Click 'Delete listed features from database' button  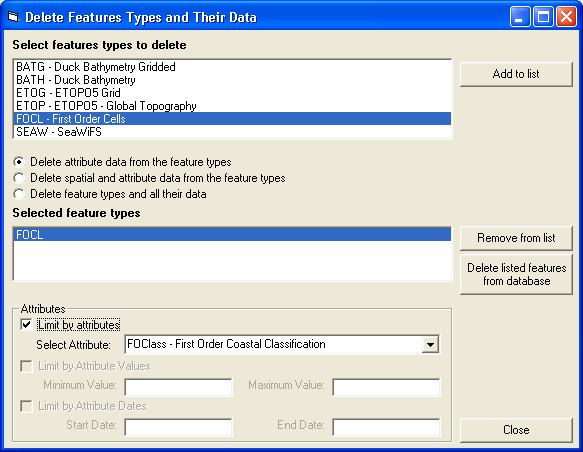[x=516, y=274]
